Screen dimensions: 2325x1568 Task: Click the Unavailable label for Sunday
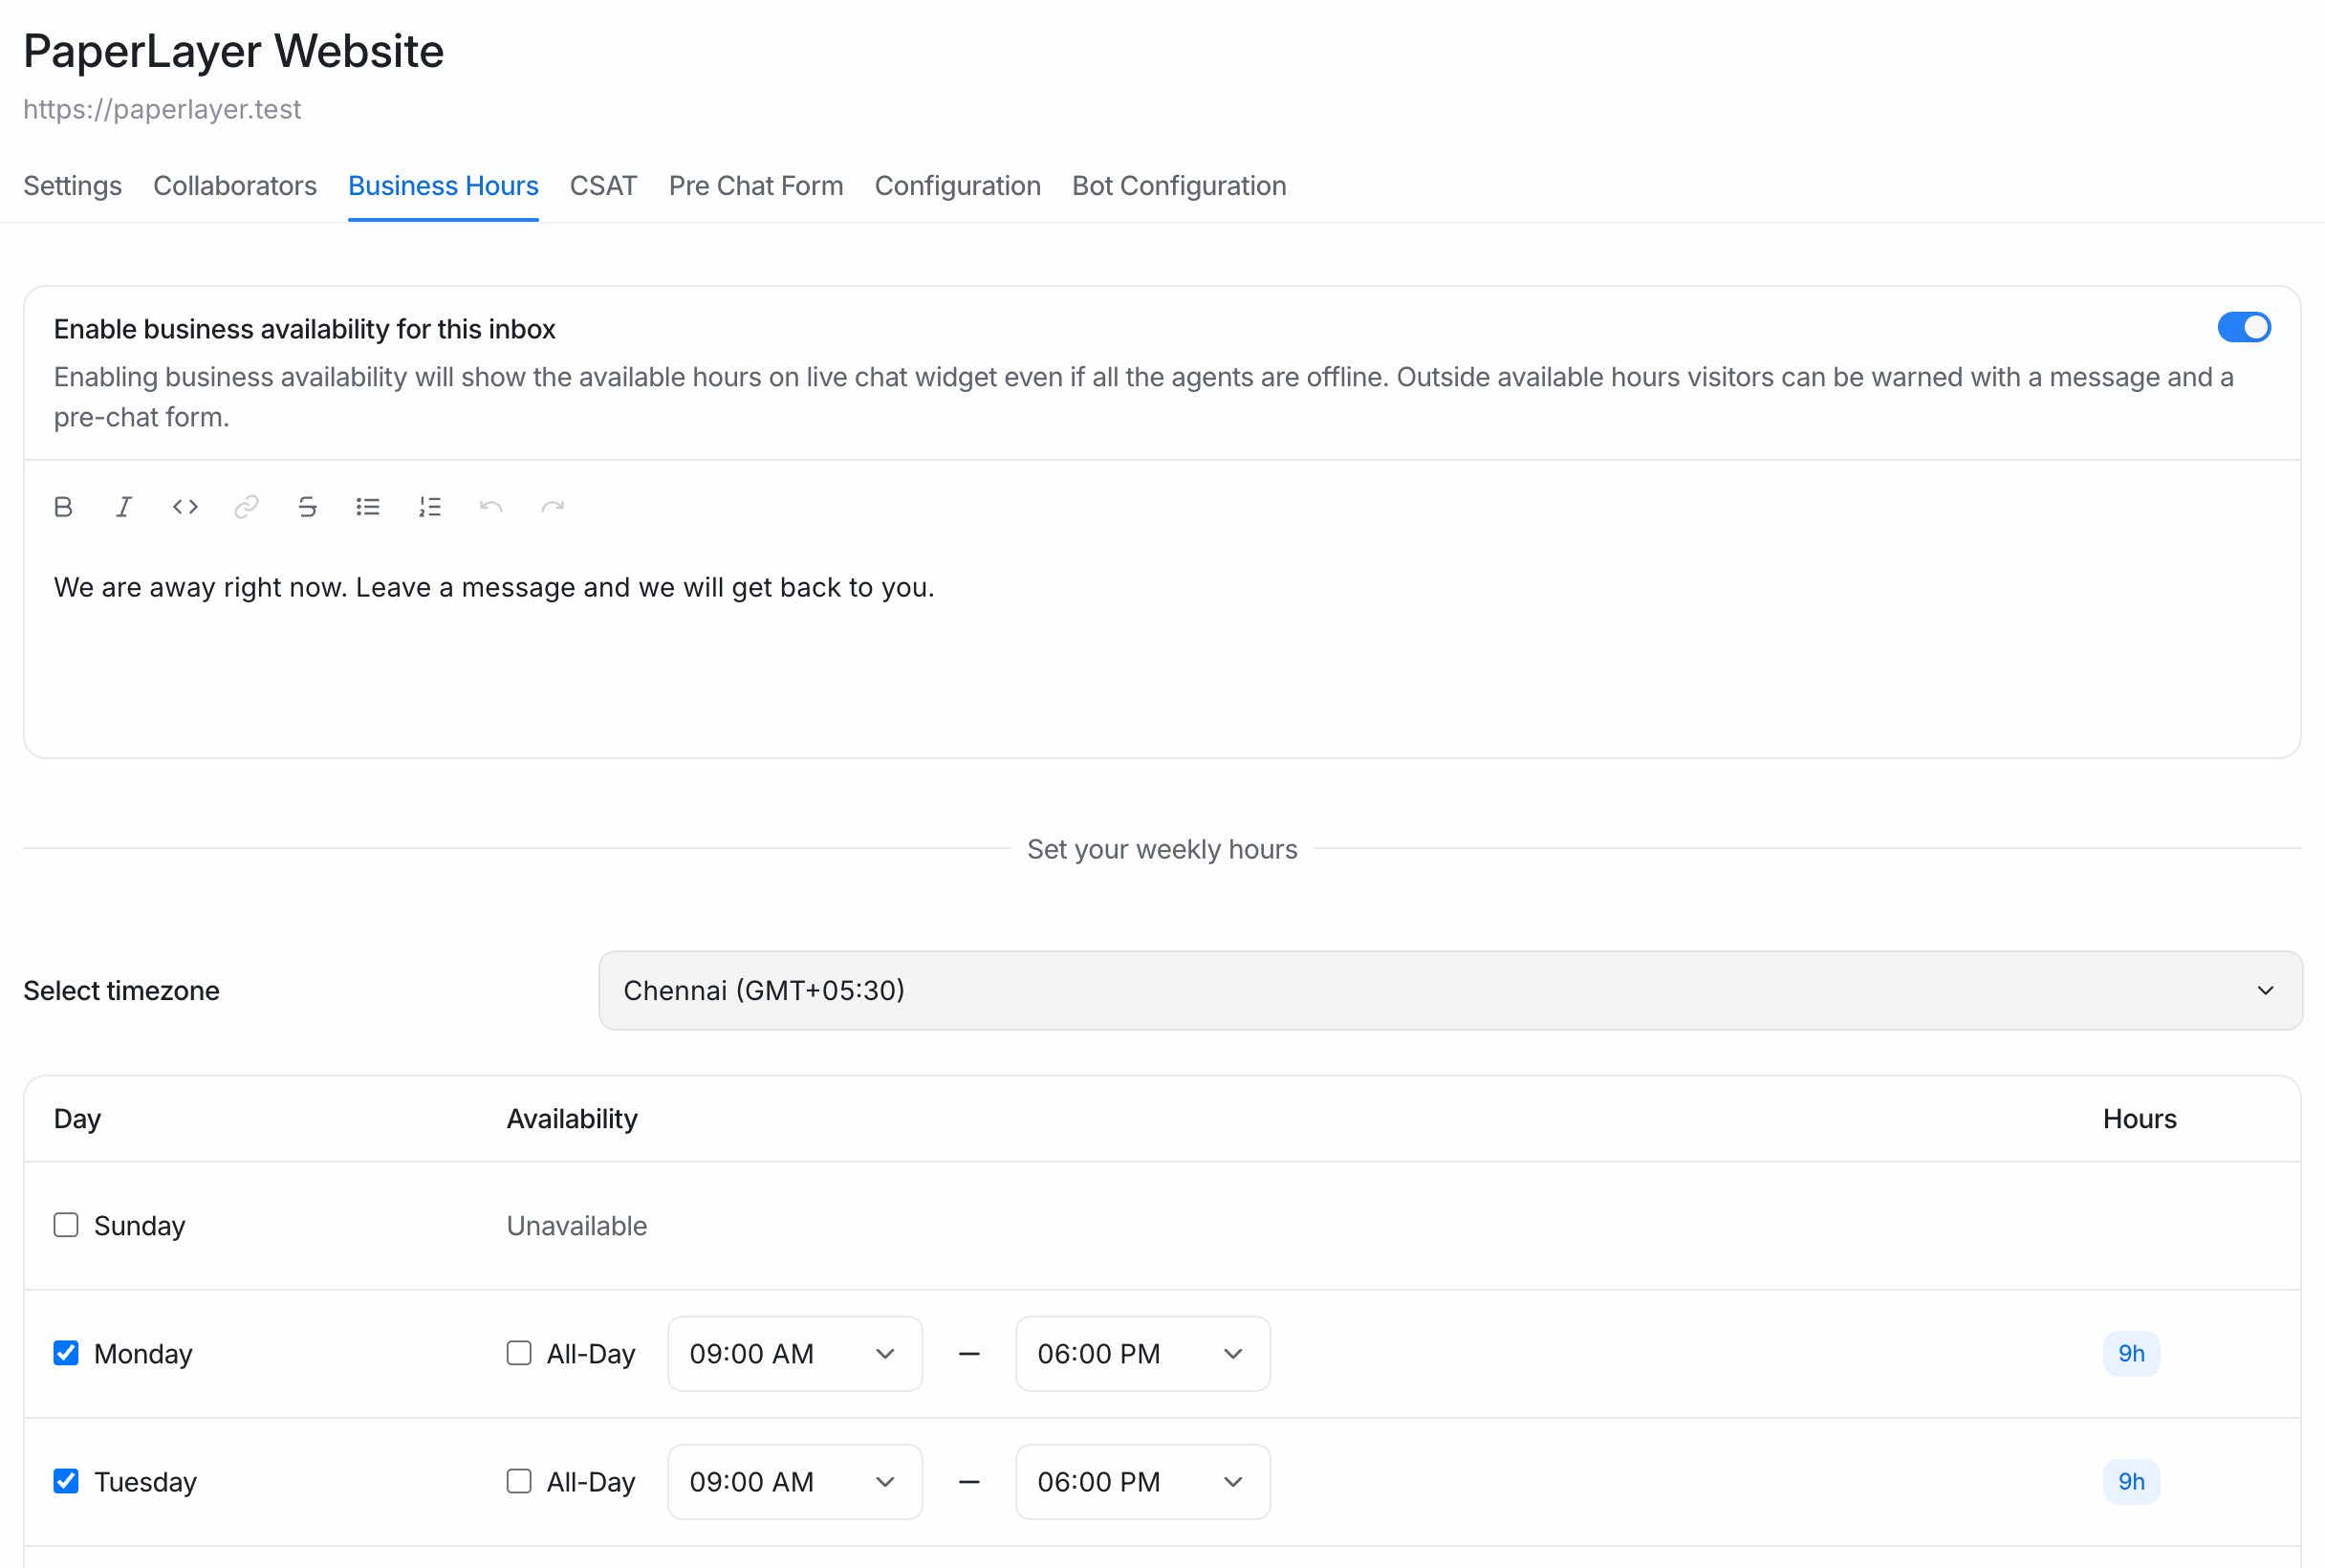(577, 1226)
